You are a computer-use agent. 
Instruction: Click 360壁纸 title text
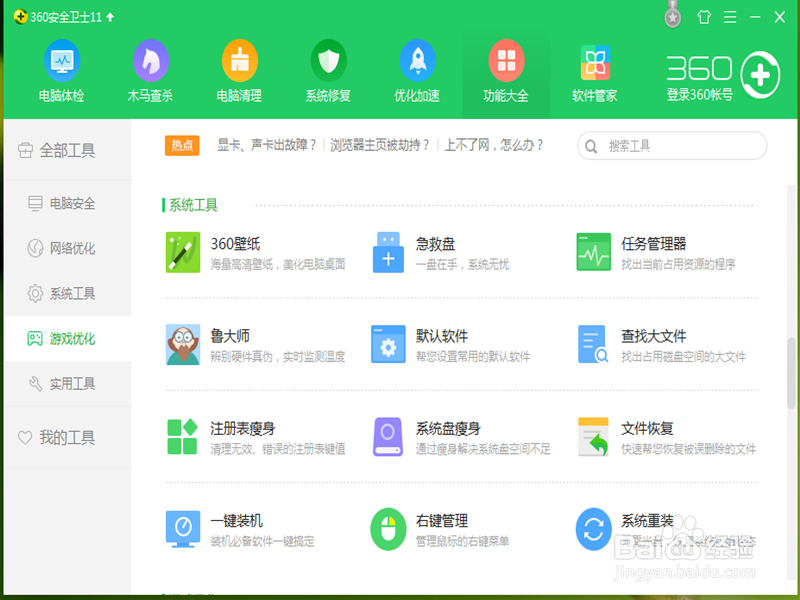coord(235,244)
